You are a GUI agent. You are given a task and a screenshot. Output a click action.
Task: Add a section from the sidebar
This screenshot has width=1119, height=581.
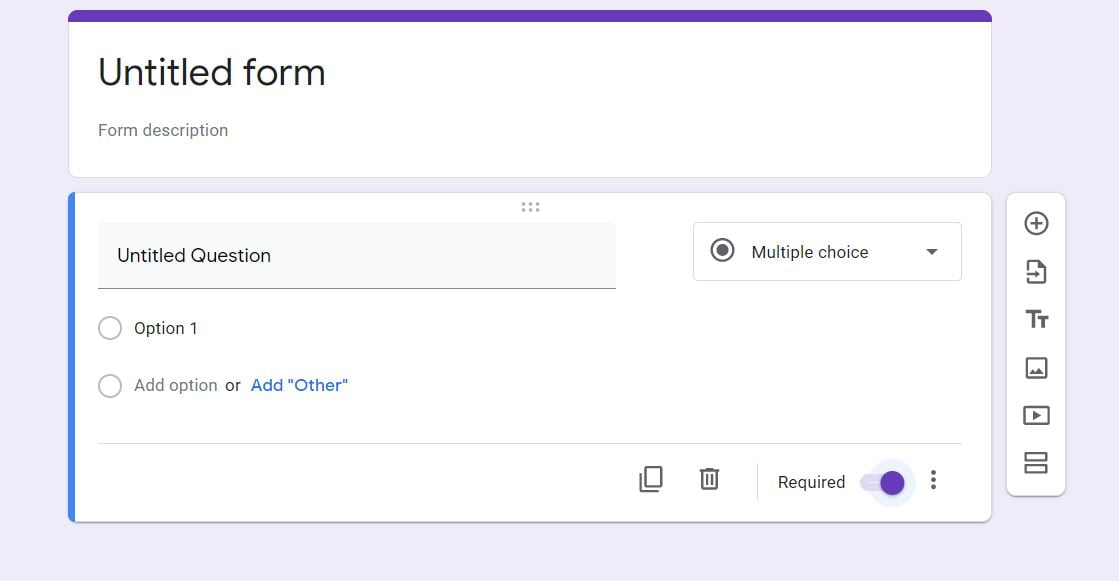click(x=1036, y=463)
